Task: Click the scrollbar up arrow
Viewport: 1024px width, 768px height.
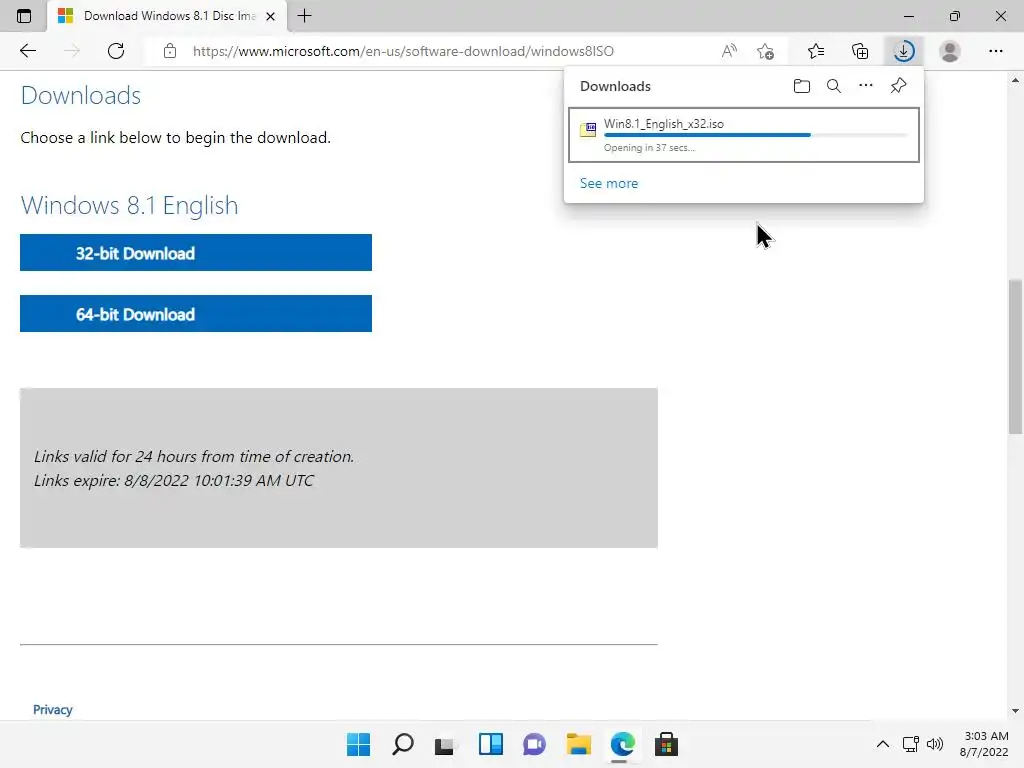Action: pyautogui.click(x=1015, y=80)
